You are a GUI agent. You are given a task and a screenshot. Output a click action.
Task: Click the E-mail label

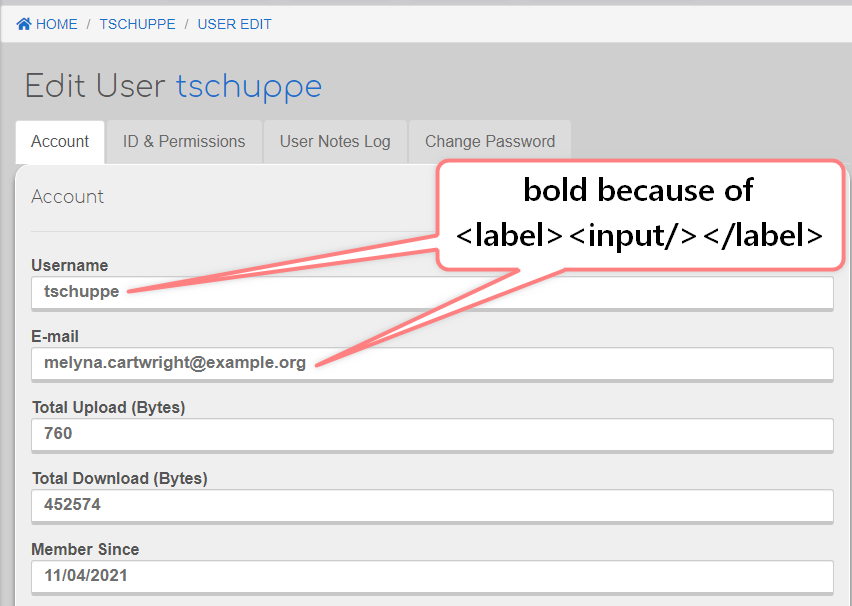55,336
